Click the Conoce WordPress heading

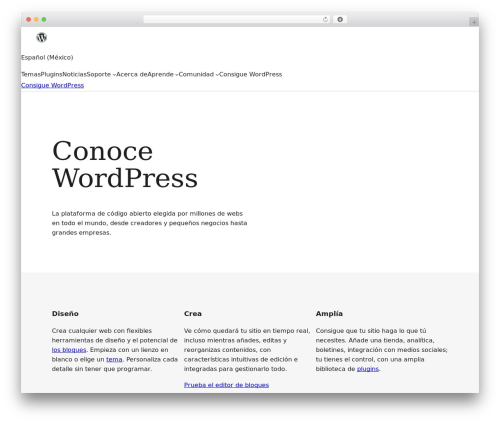(x=125, y=164)
